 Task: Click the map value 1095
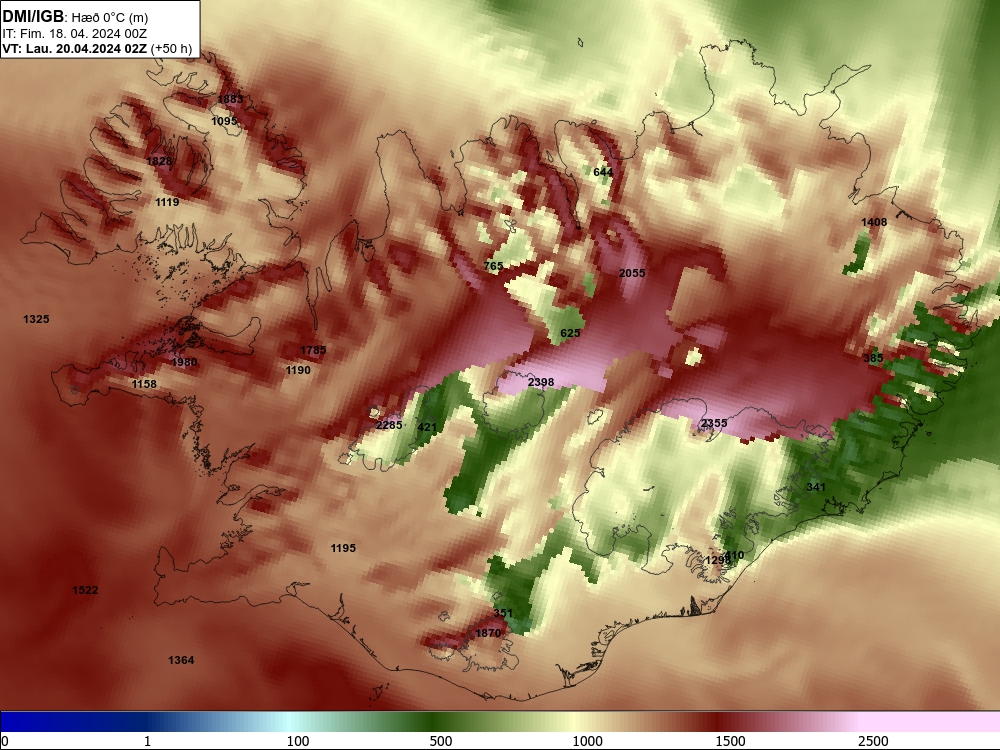[x=224, y=121]
